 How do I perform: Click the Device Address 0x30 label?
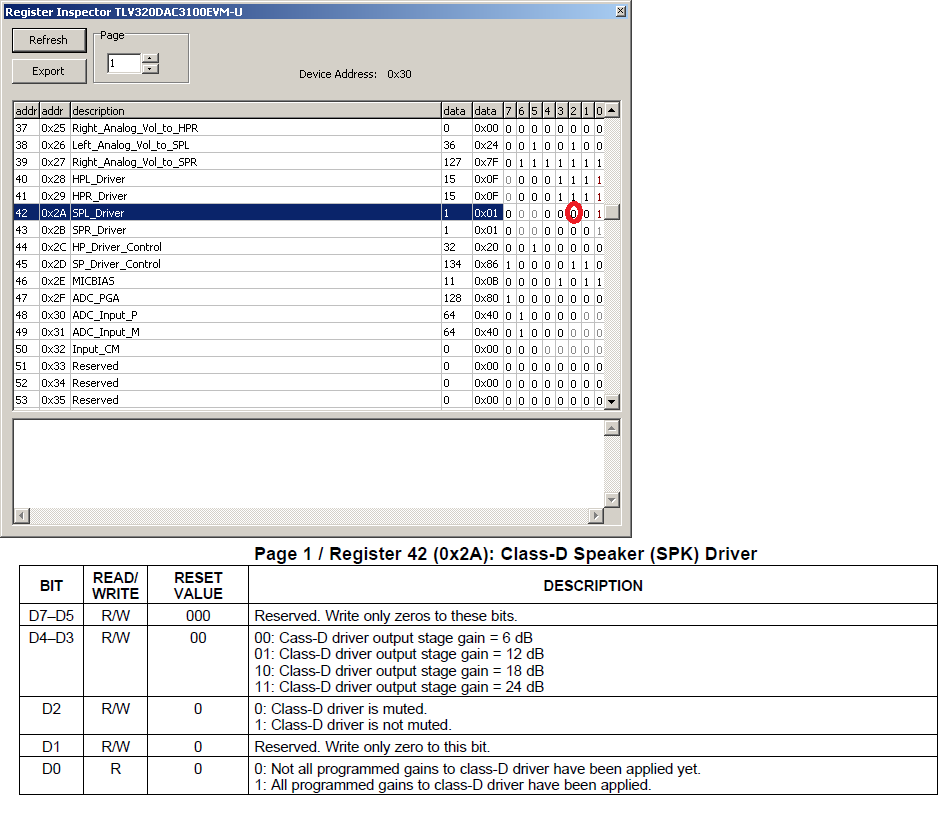pos(355,74)
